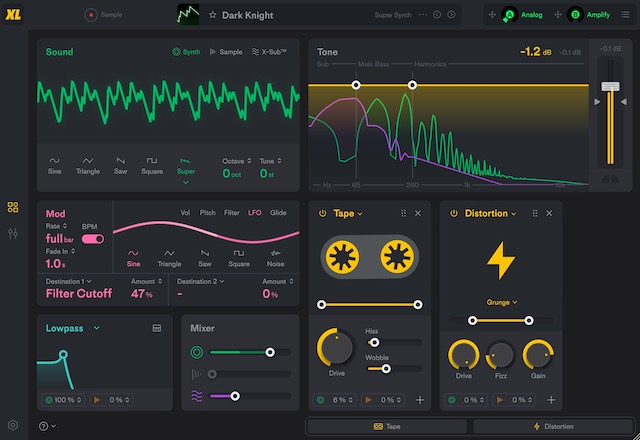Open the settings gear in left sidebar
This screenshot has width=640, height=440.
(x=13, y=425)
